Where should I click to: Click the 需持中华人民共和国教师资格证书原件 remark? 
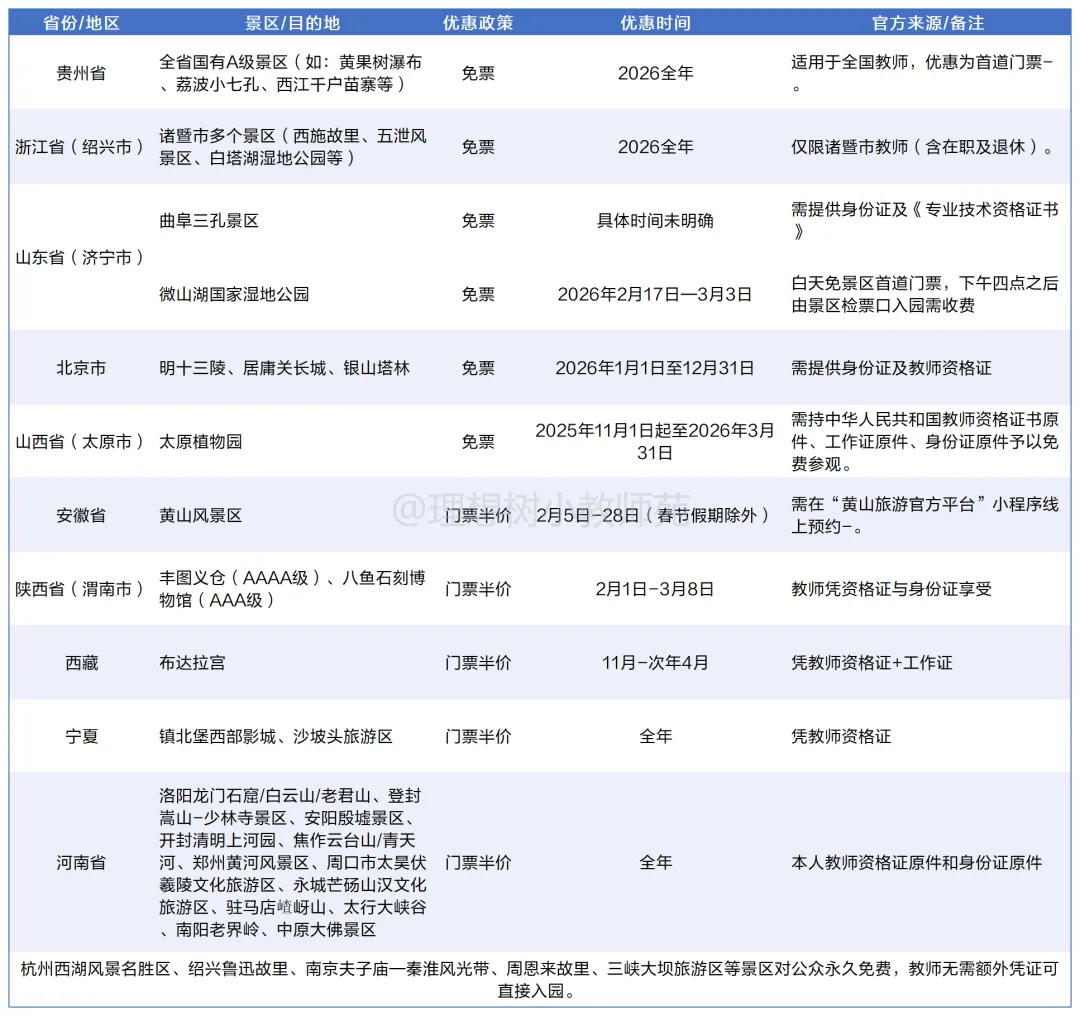pos(924,442)
